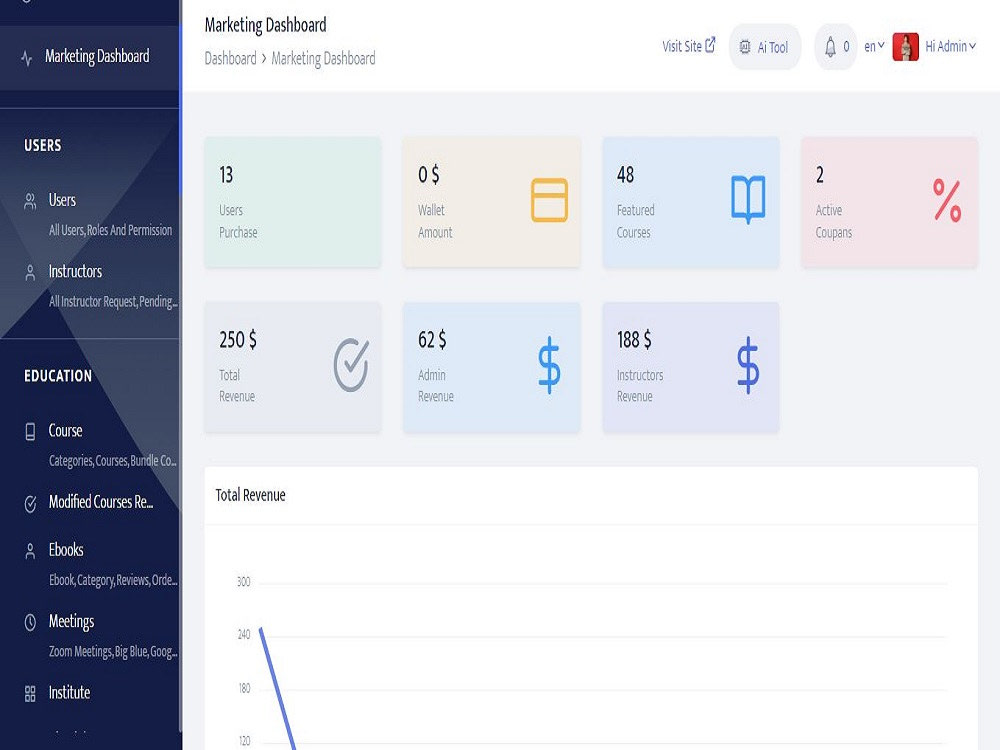Open Modified Courses Re... sidebar item
Image resolution: width=1000 pixels, height=750 pixels.
(x=101, y=503)
